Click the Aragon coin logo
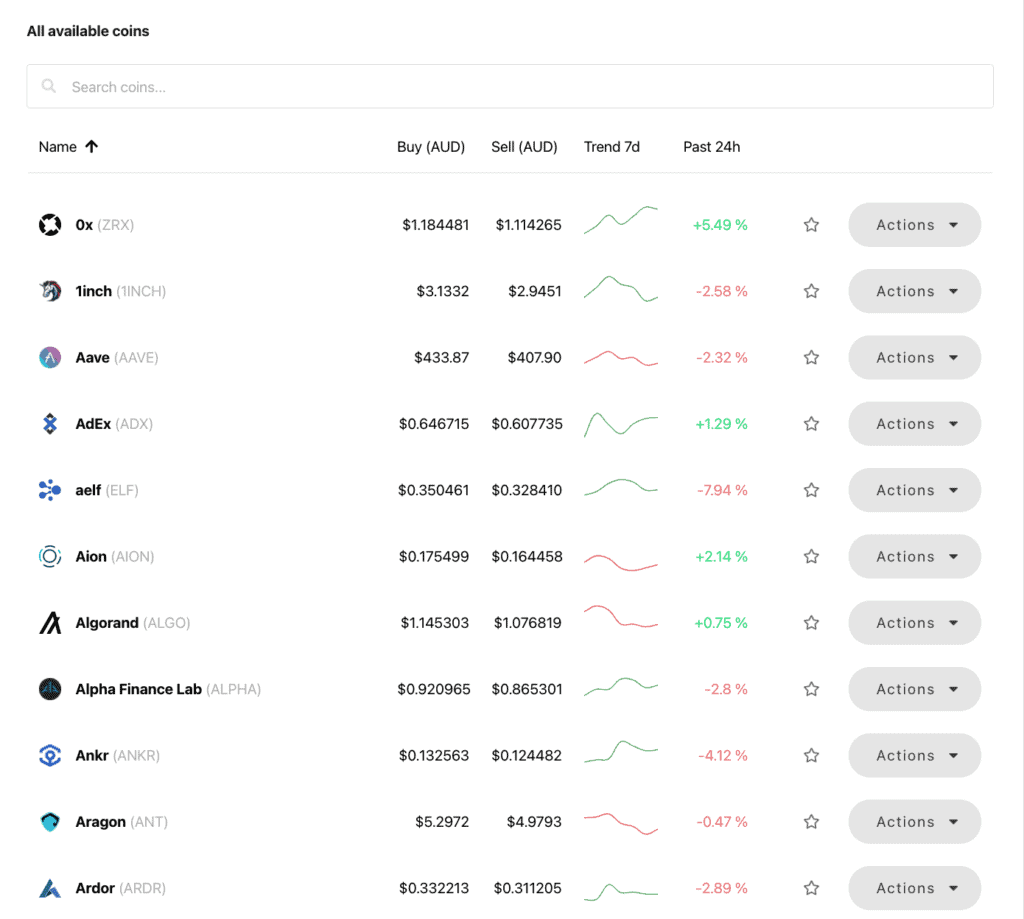The image size is (1024, 919). click(50, 822)
